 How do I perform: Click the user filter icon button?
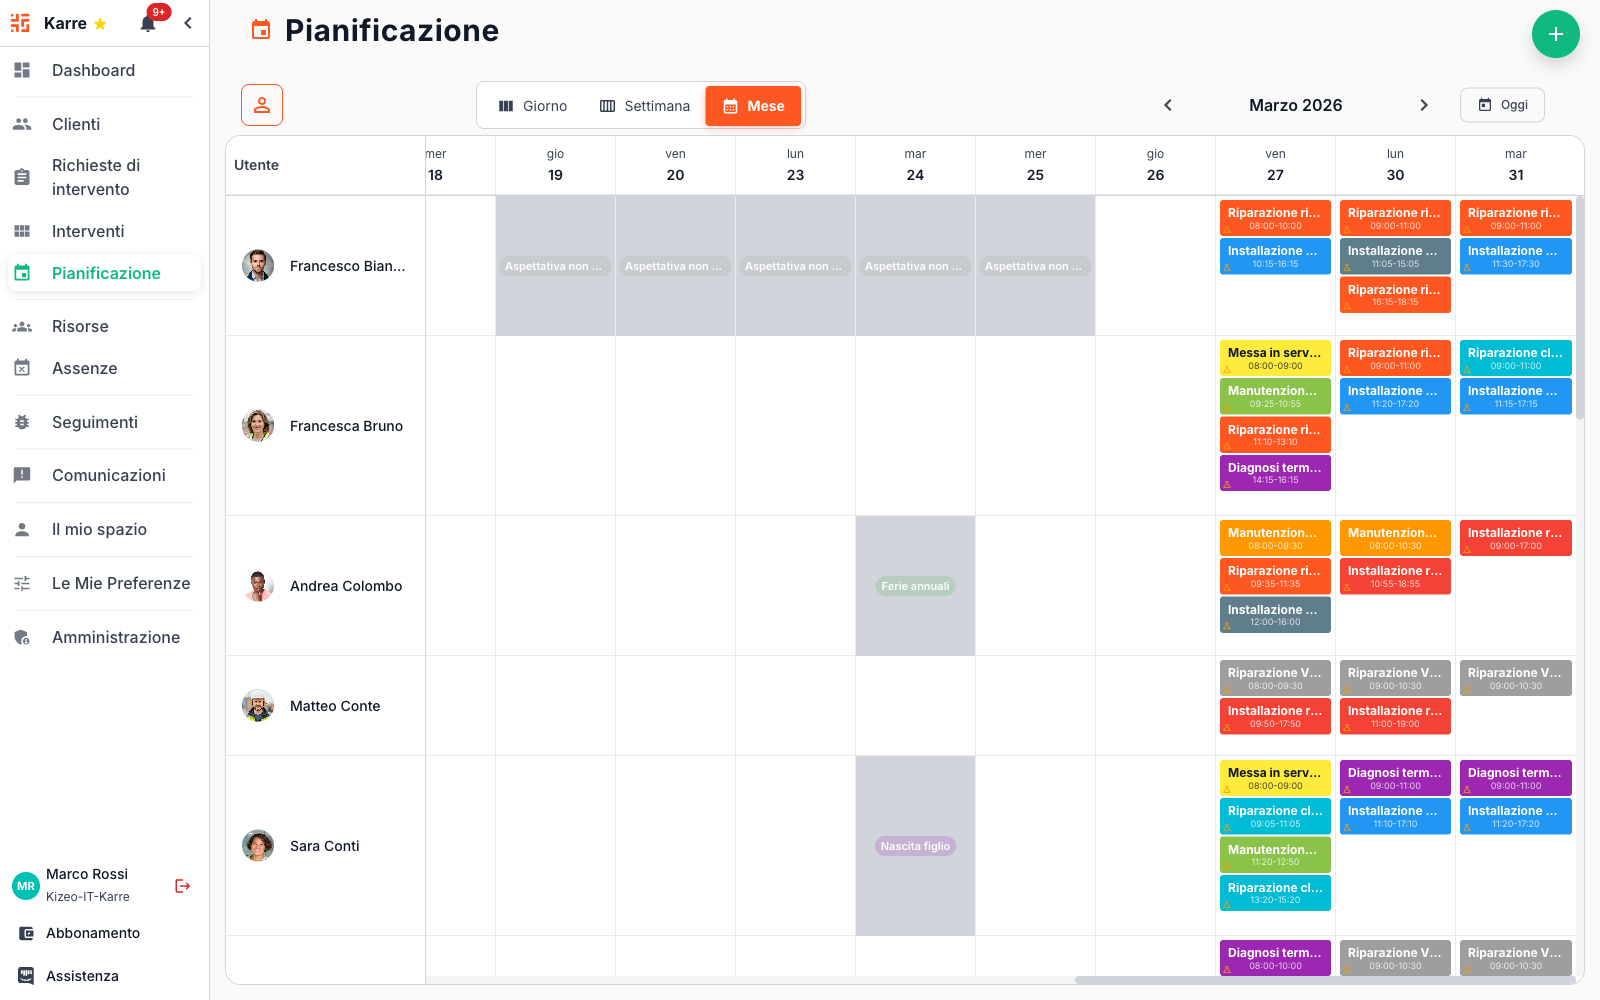262,105
